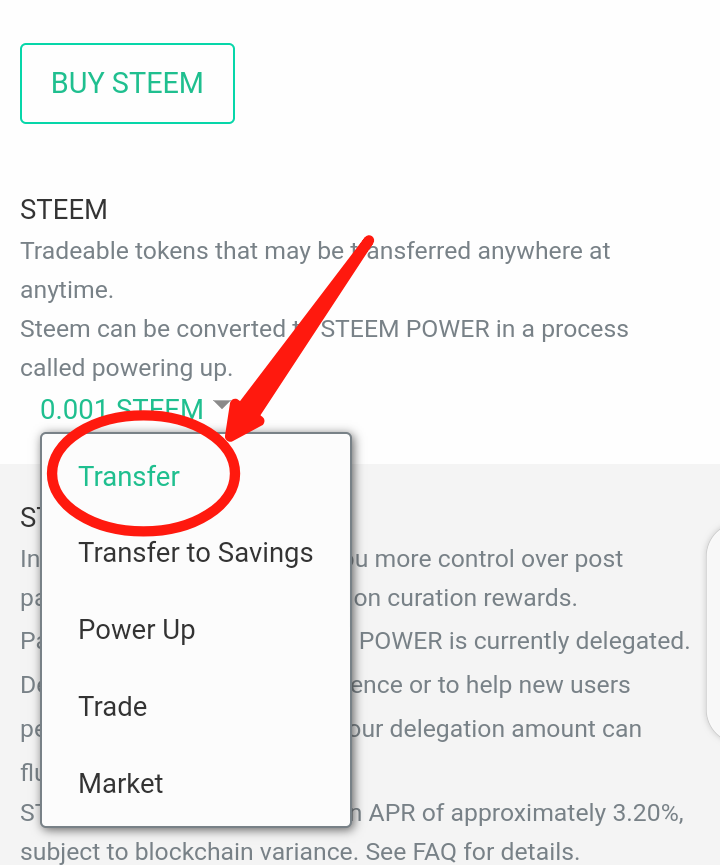
Task: Open the 0.001 STEEM balance dropdown
Action: pyautogui.click(x=121, y=409)
